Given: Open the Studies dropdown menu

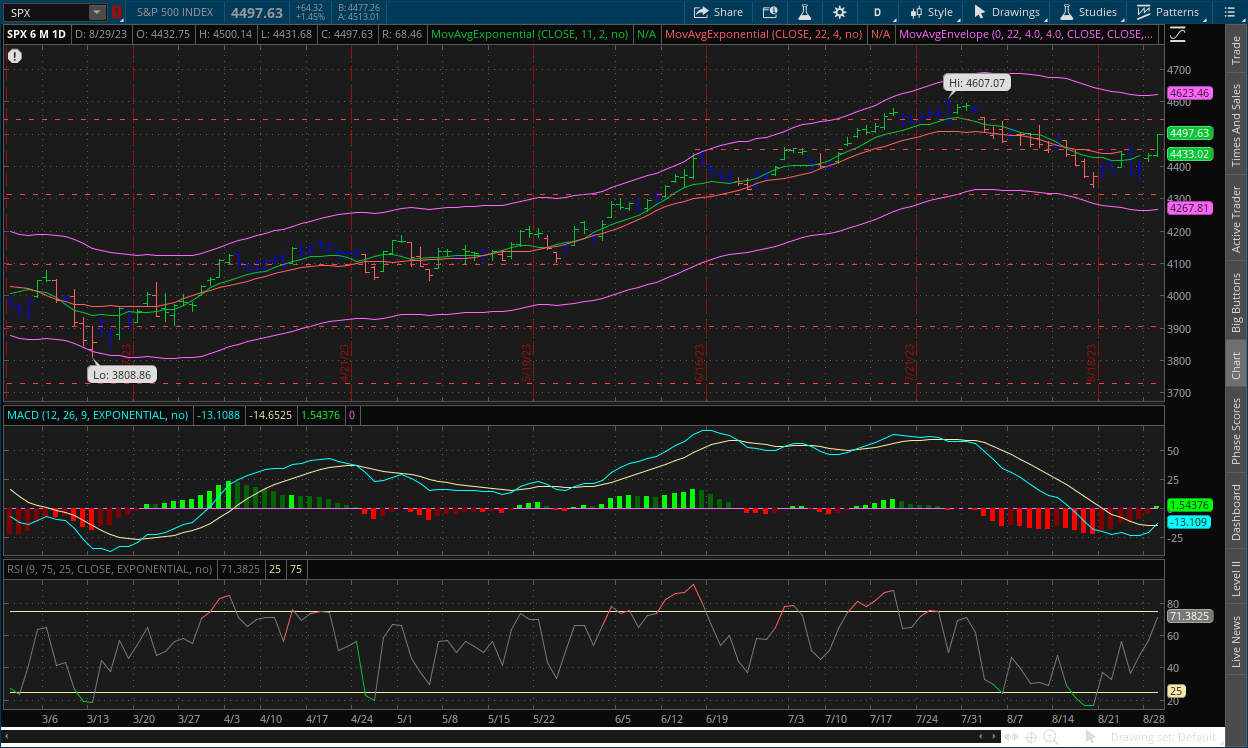Looking at the screenshot, I should pos(1089,12).
